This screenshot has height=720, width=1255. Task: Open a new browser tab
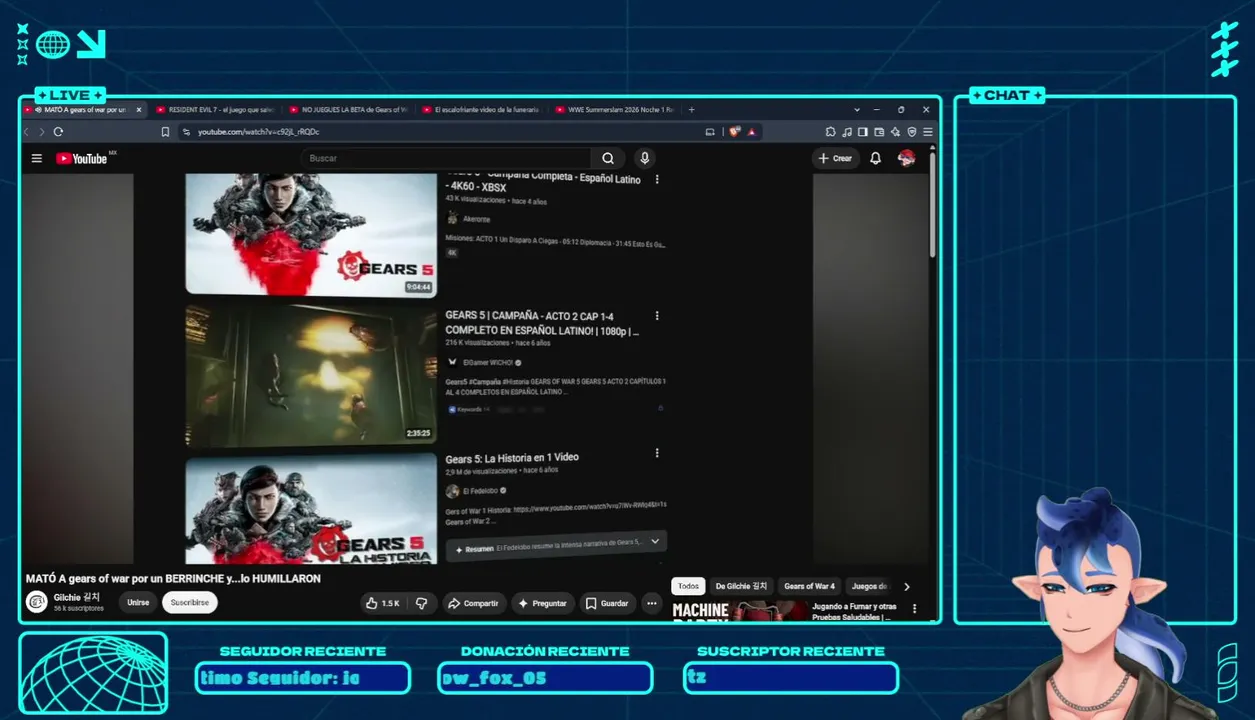pos(691,109)
